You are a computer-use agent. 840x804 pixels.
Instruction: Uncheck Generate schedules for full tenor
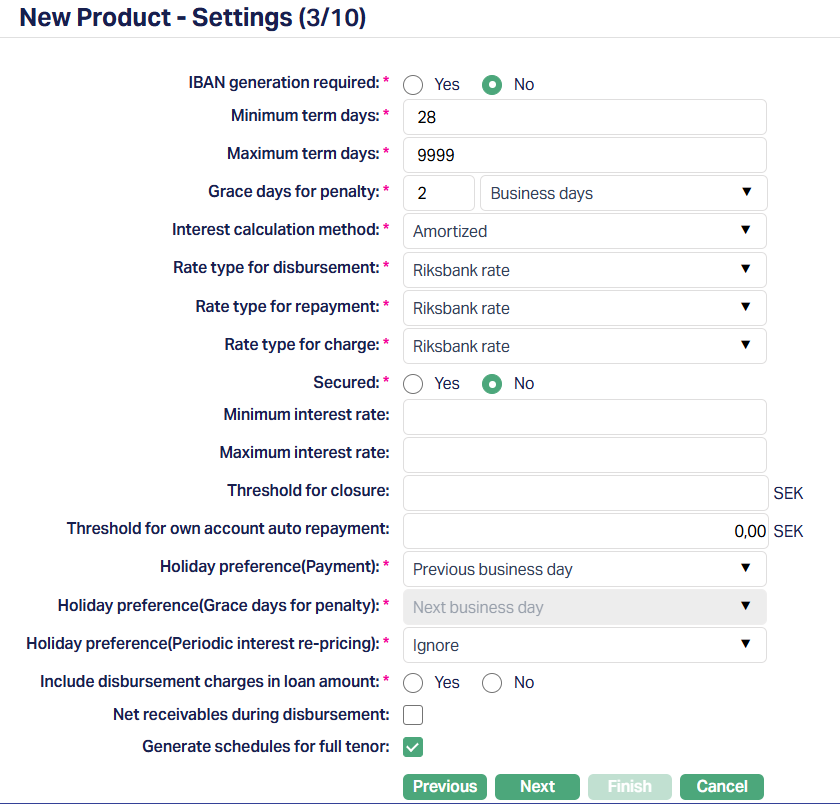click(x=413, y=747)
